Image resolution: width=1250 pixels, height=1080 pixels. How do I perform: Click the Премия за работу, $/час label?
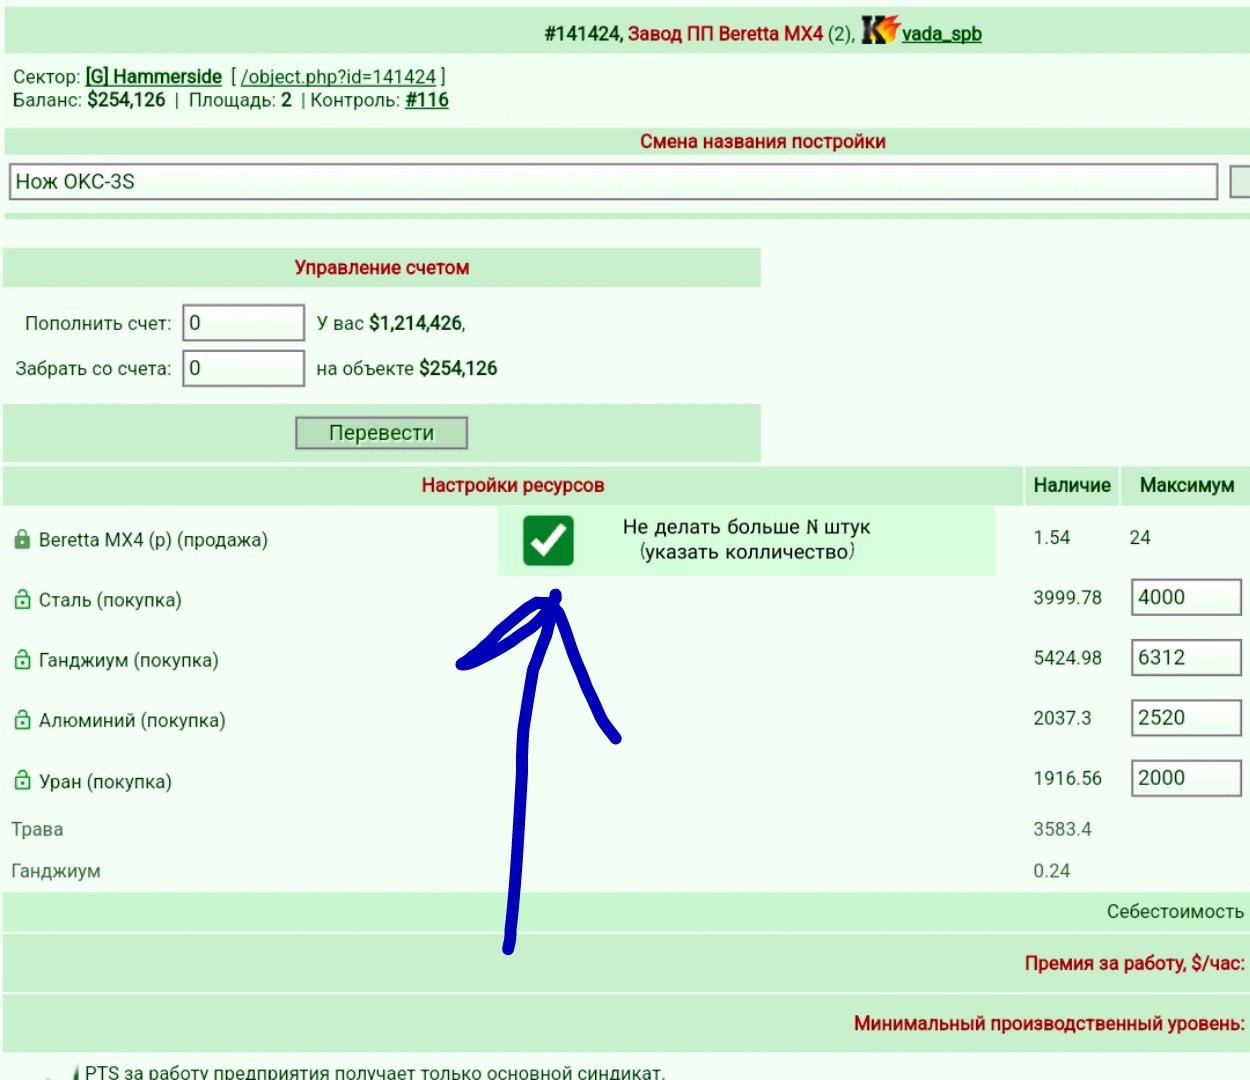pyautogui.click(x=1135, y=964)
